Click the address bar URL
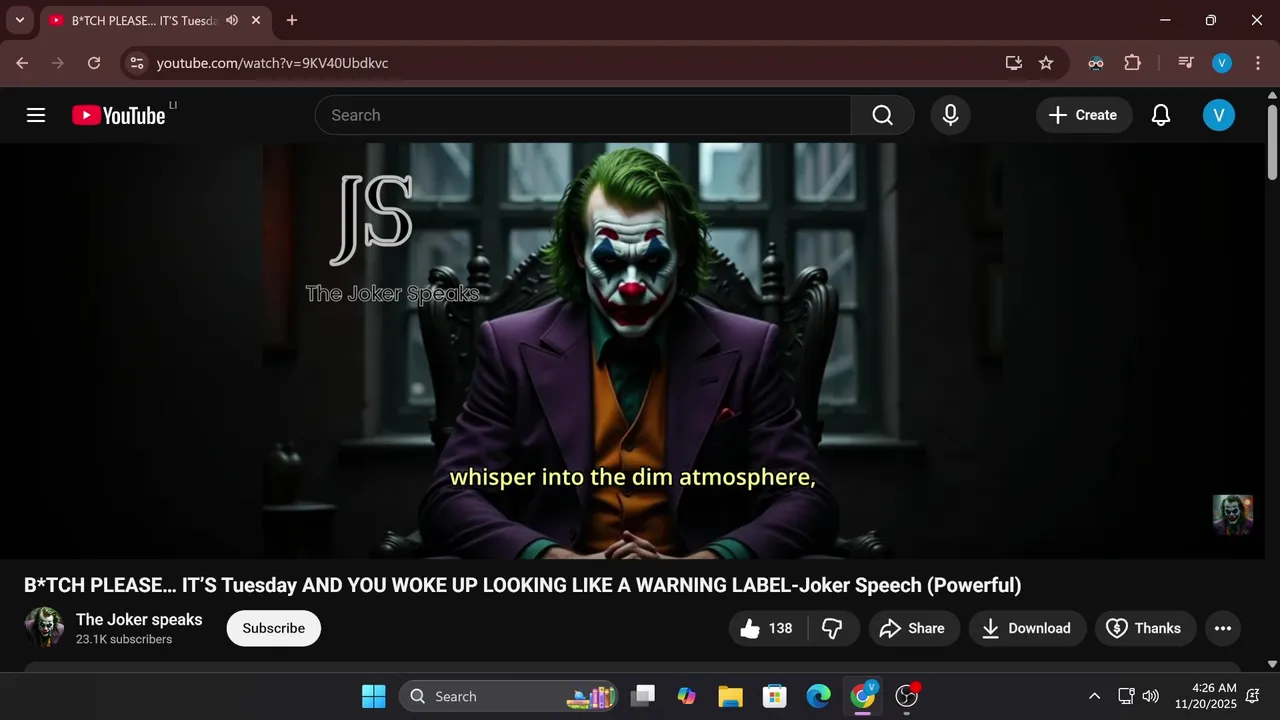Screen dimensions: 1280x720 tap(272, 63)
